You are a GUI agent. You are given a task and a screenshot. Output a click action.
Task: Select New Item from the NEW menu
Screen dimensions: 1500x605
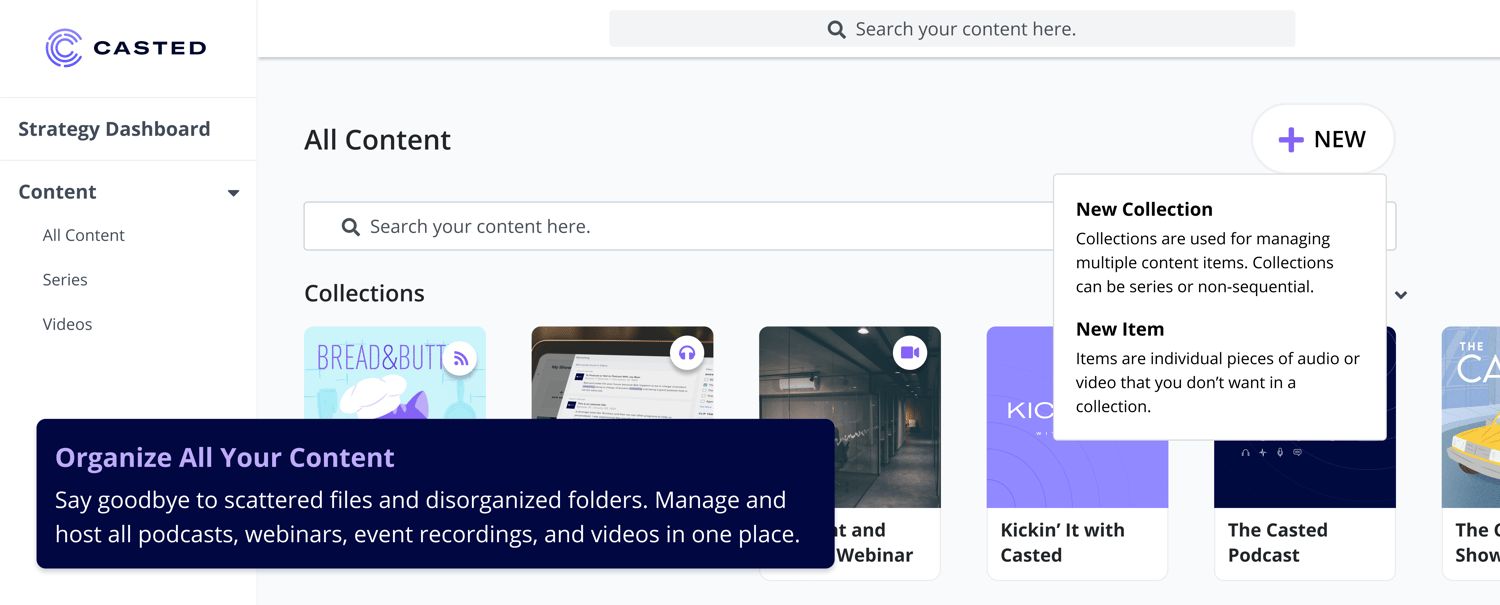point(1118,329)
